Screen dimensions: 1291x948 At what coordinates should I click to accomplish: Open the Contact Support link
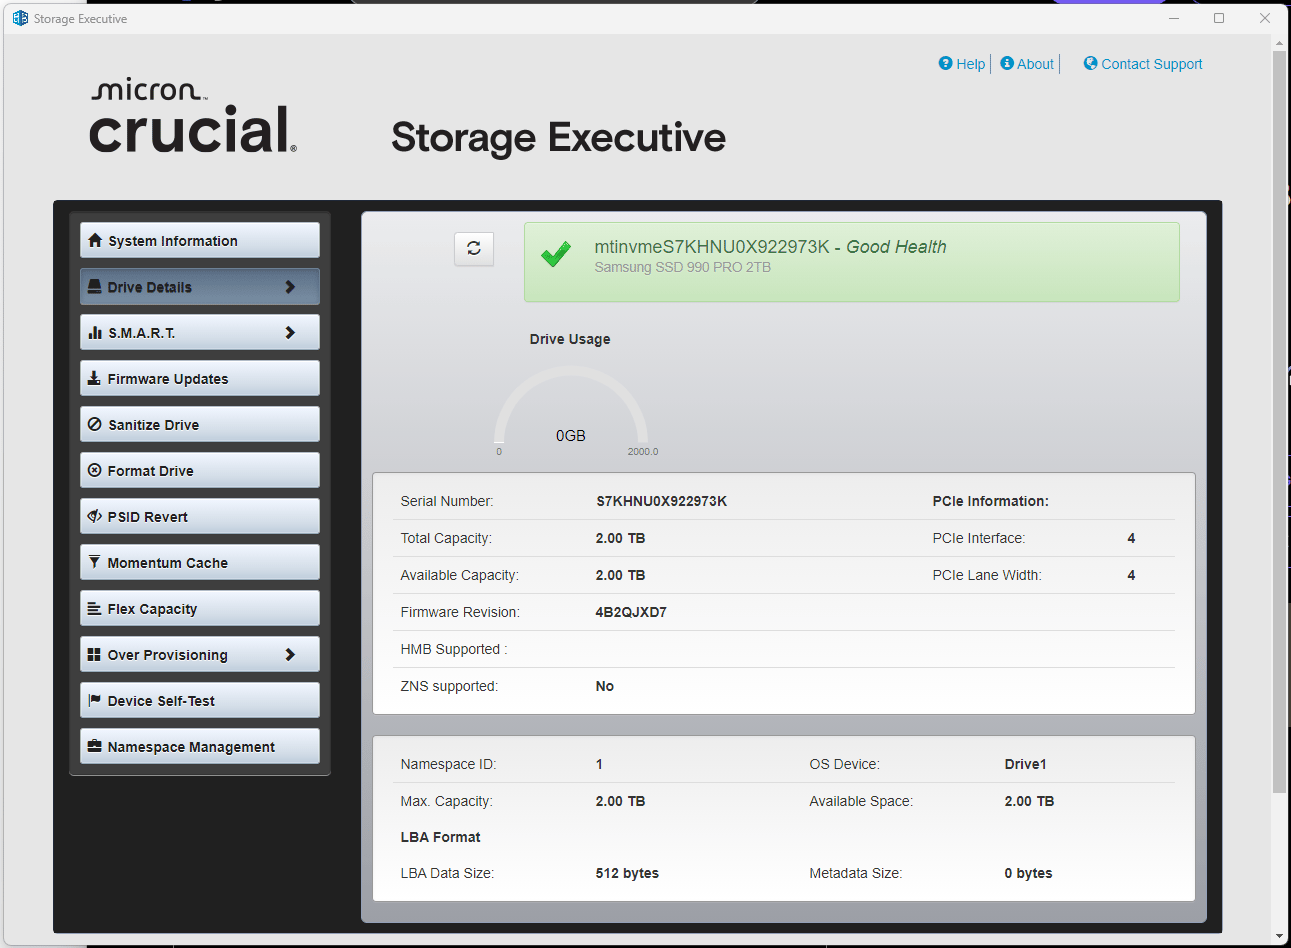1151,64
